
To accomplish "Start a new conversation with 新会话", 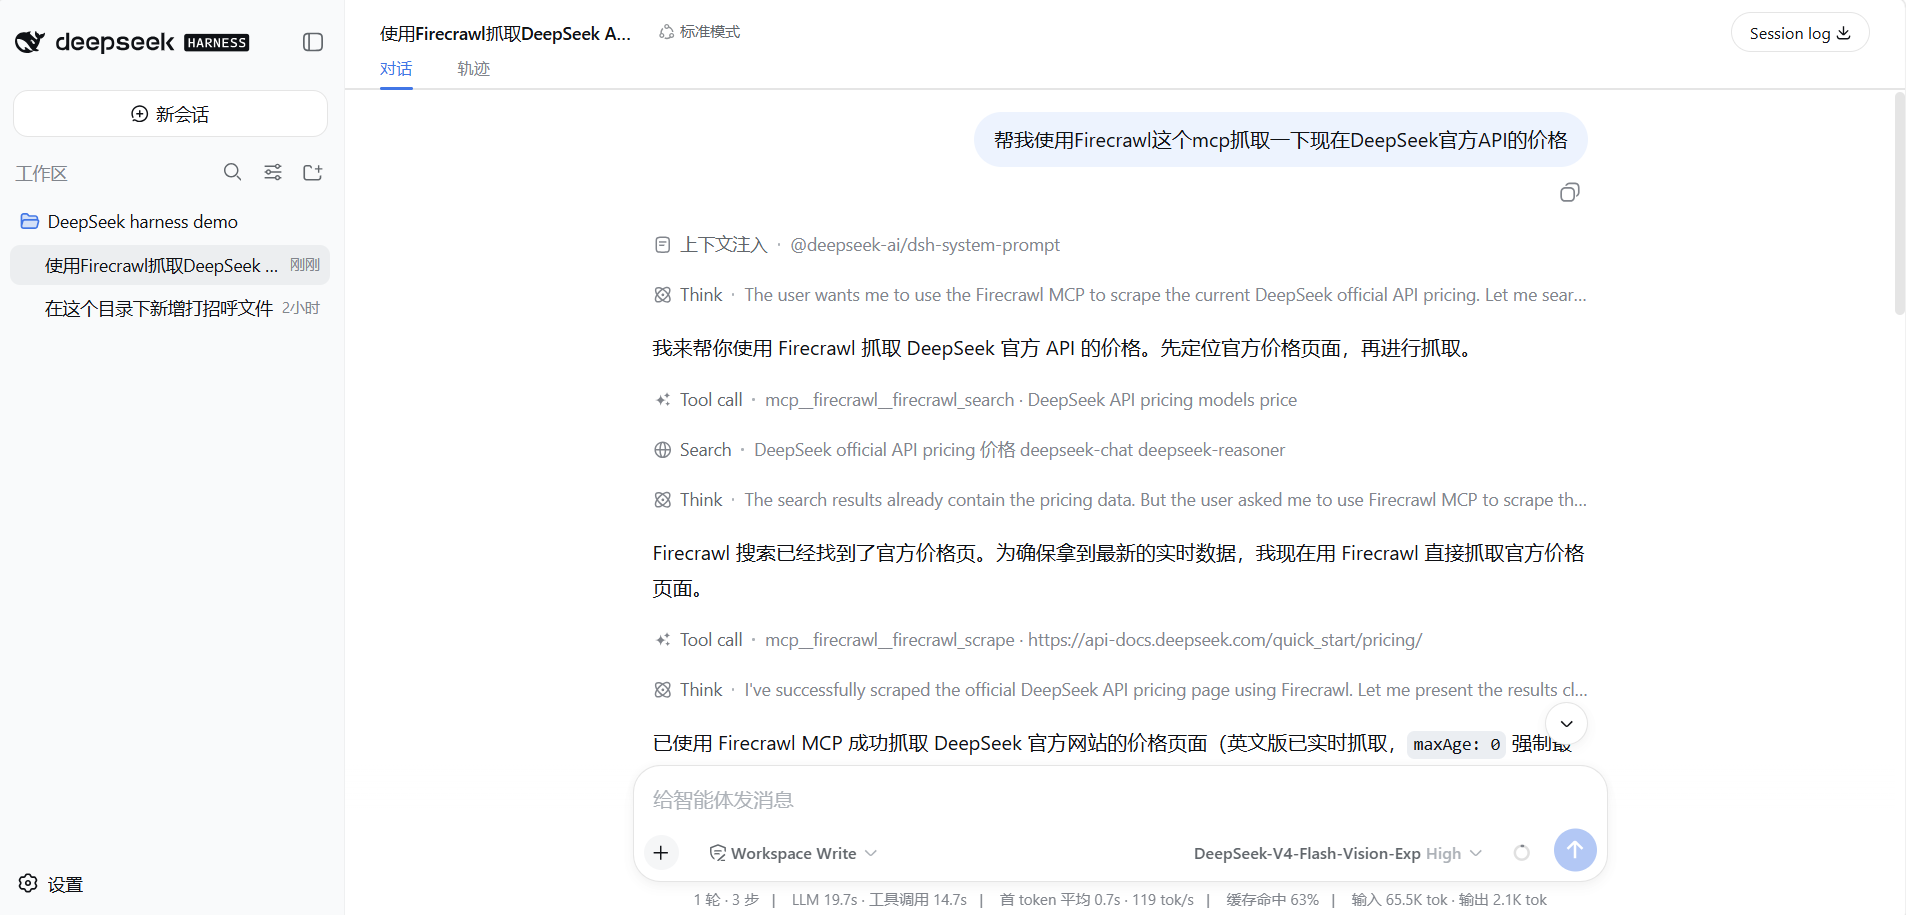I will [170, 114].
